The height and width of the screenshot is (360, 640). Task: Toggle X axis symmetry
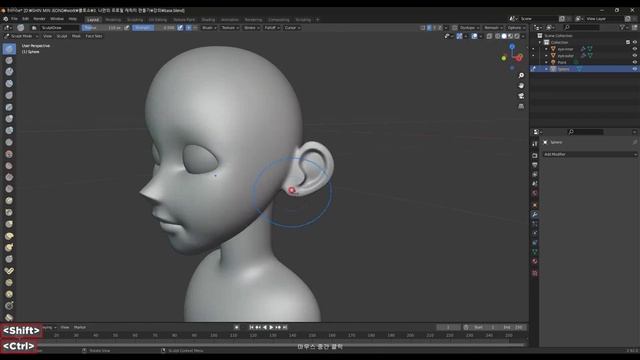click(429, 28)
